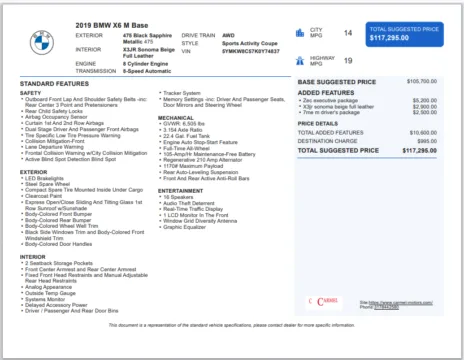Screen dimensions: 464x360
Task: Click the blue Total Suggested Price box
Action: [404, 34]
